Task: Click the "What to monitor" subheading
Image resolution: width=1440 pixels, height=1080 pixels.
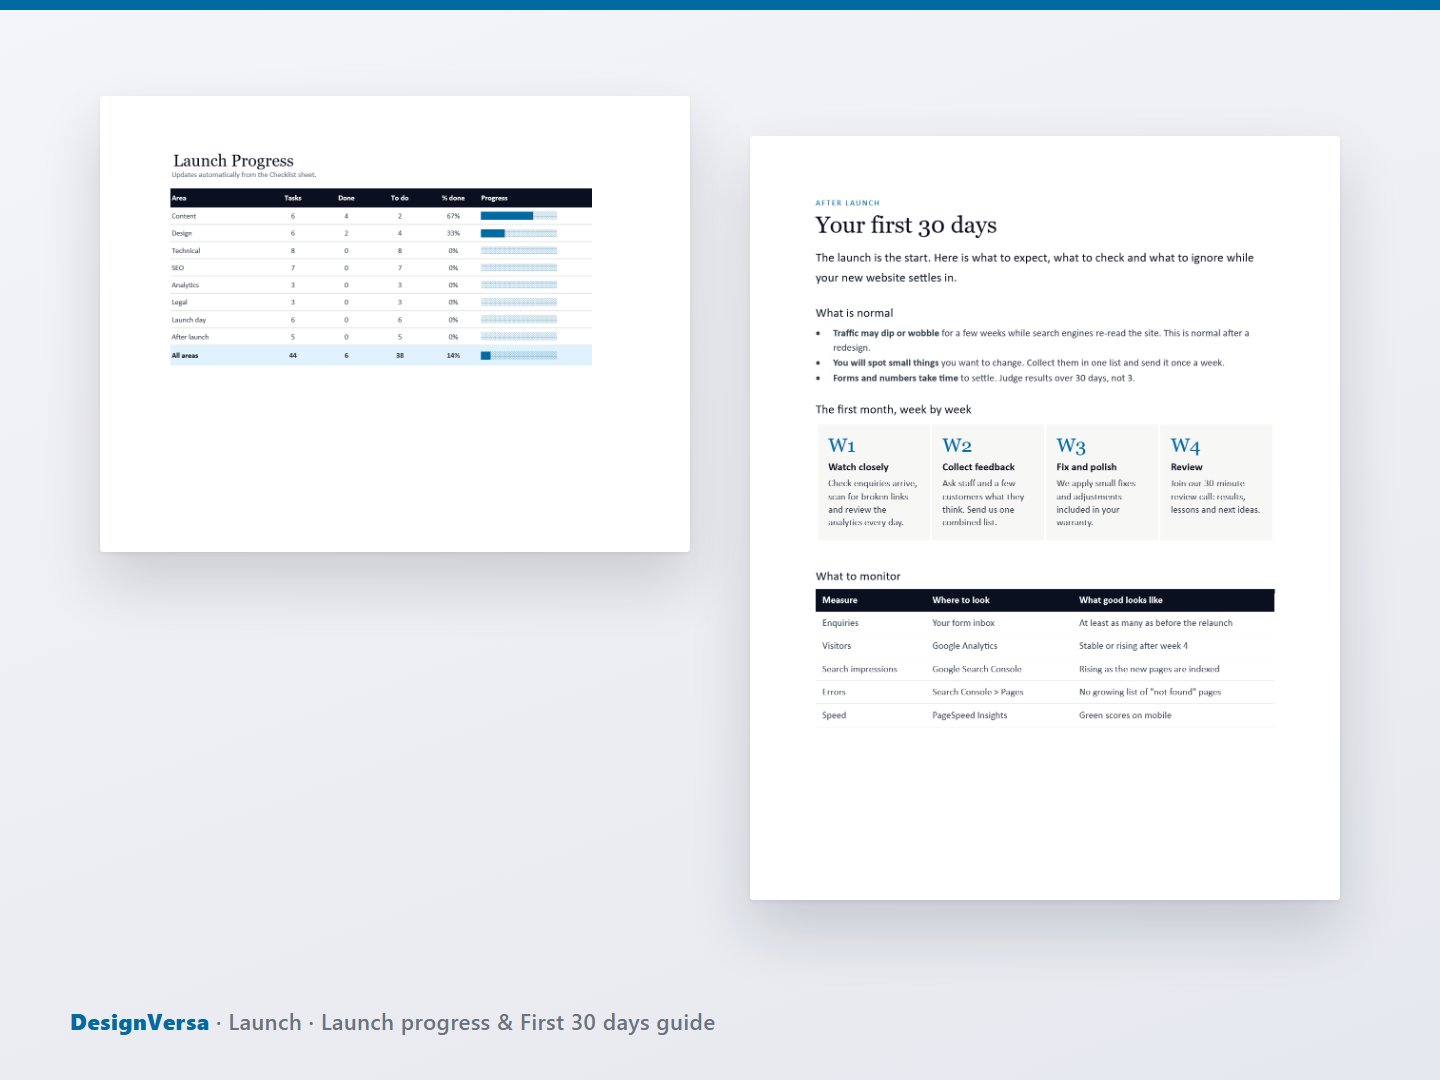Action: coord(858,576)
